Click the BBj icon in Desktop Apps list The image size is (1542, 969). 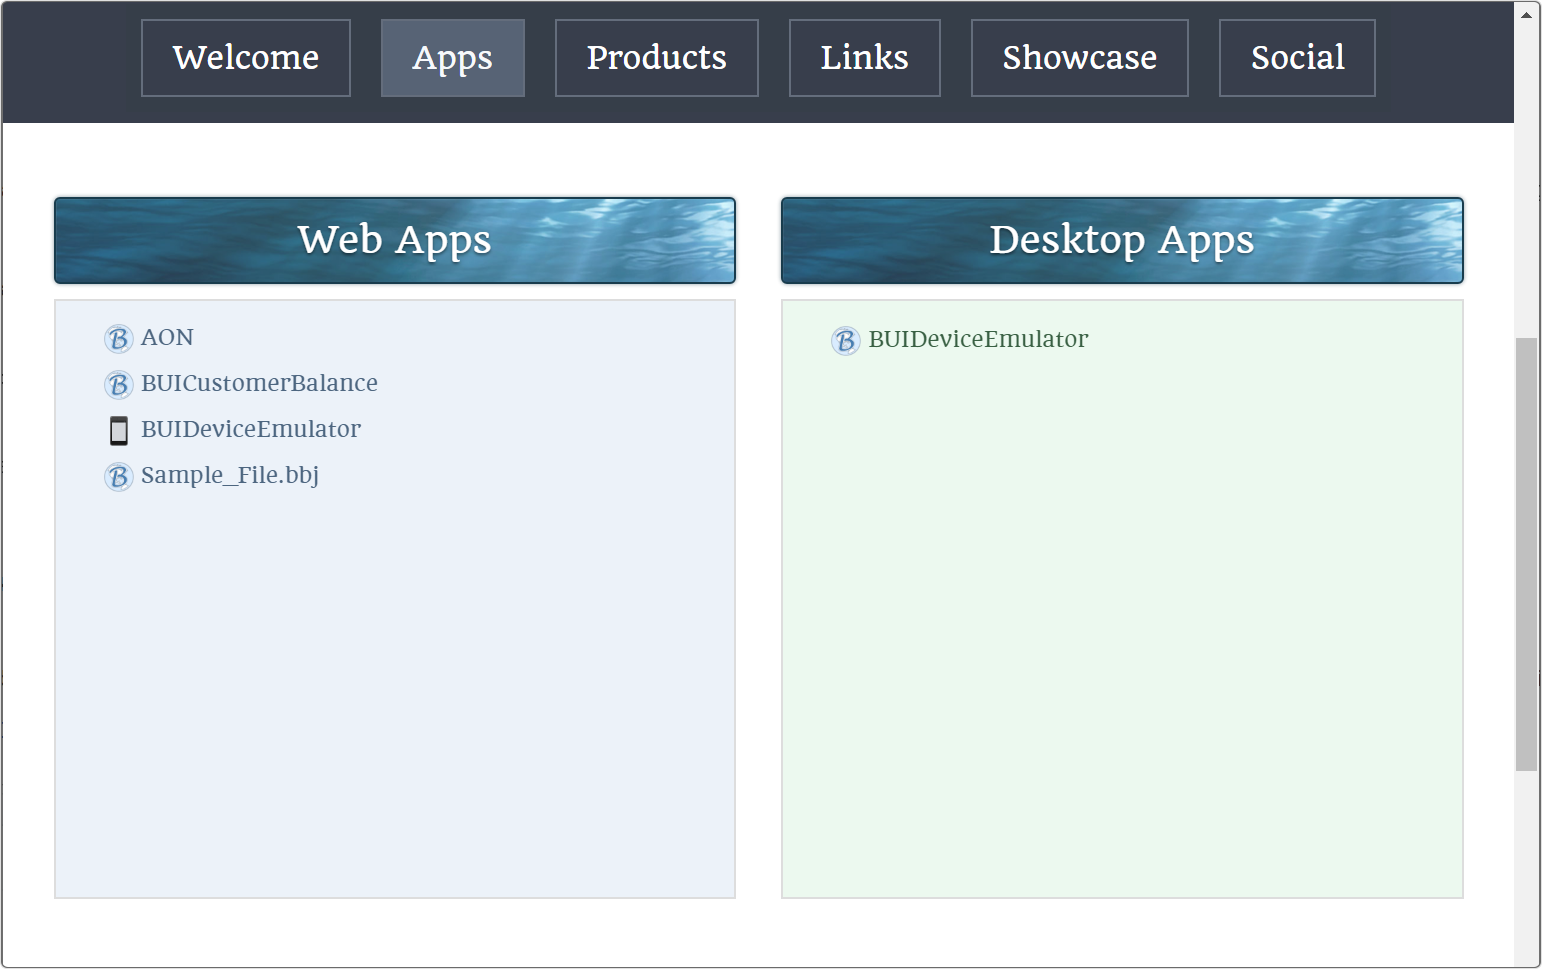(845, 341)
